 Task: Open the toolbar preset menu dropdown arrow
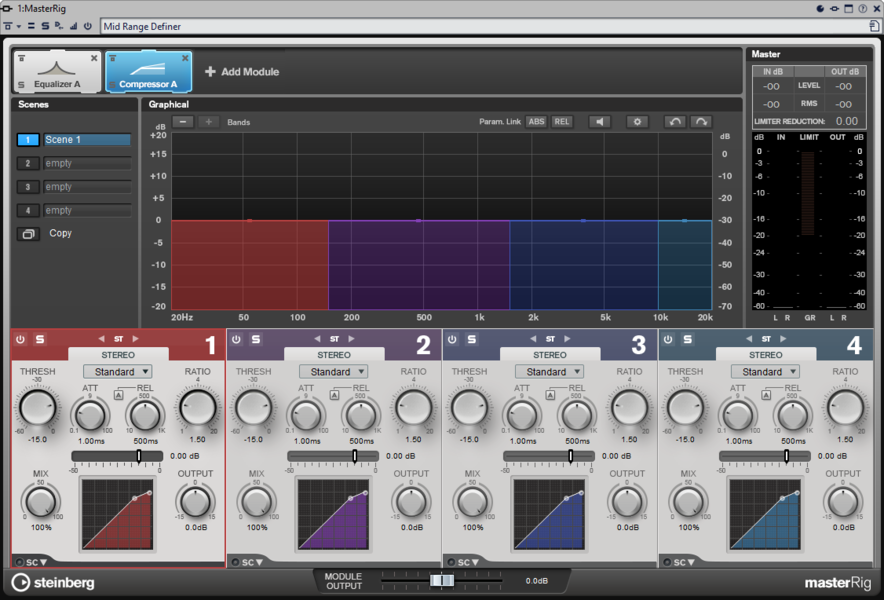click(x=19, y=26)
